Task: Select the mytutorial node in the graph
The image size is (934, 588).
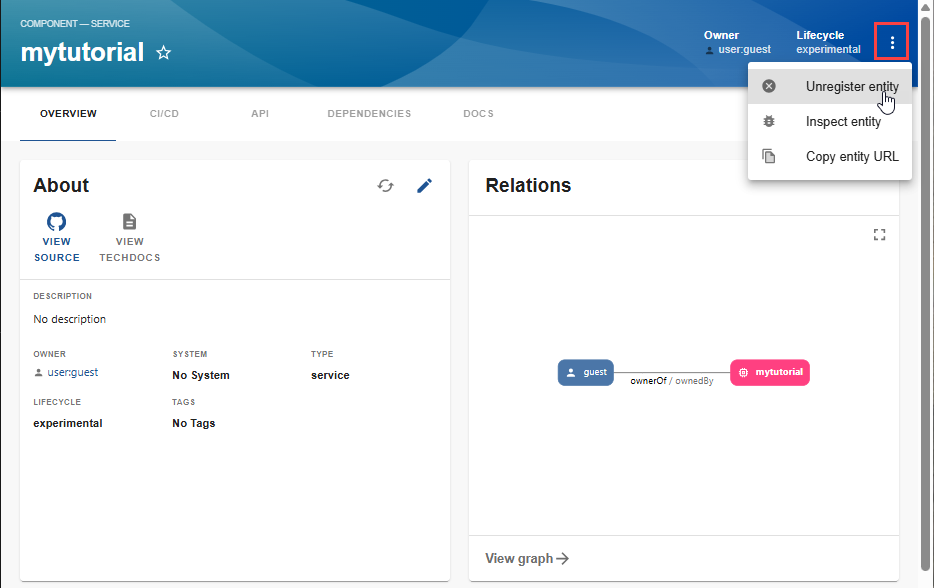Action: click(769, 372)
